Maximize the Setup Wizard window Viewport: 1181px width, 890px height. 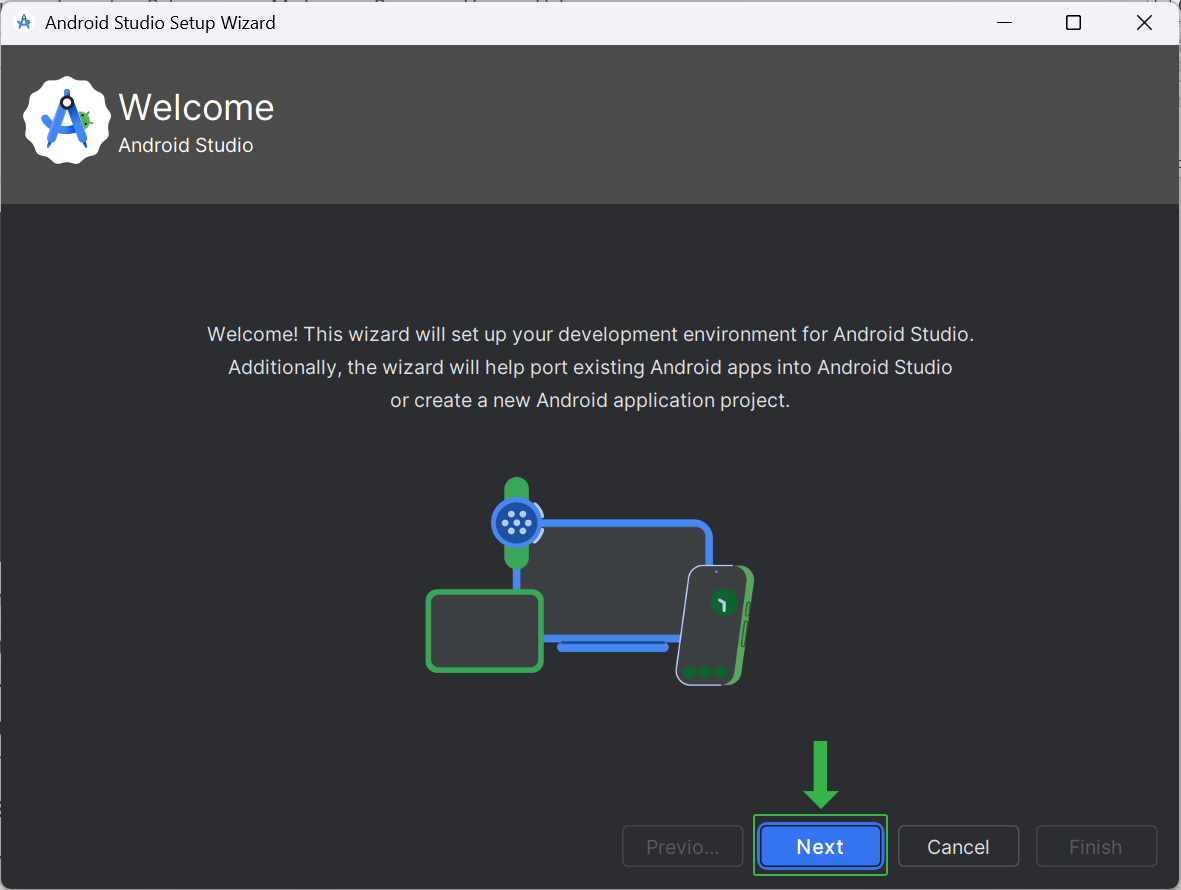(x=1073, y=23)
